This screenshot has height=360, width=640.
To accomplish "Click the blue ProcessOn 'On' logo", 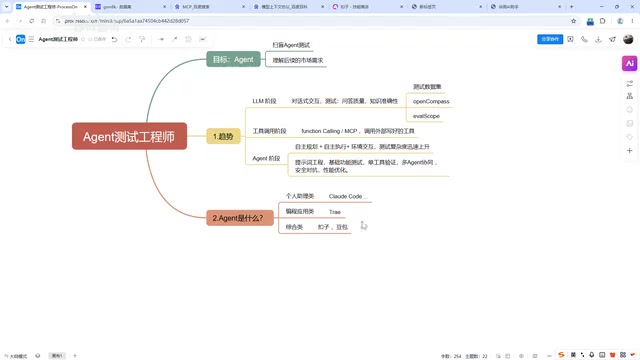I will pos(20,39).
